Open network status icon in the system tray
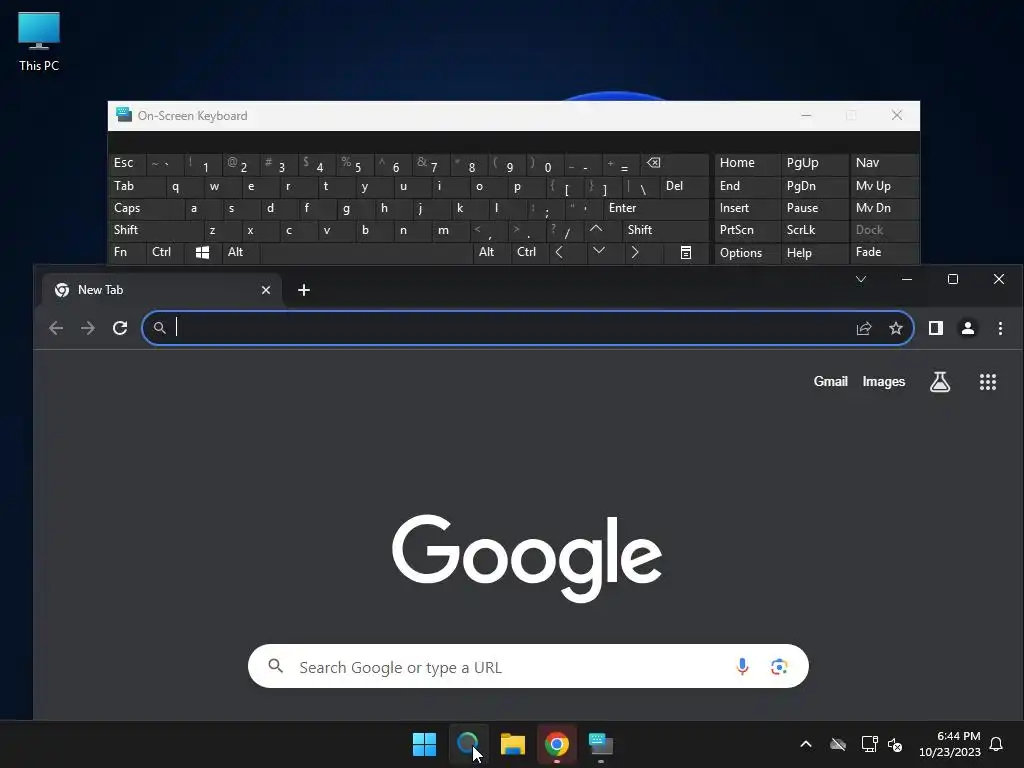Image resolution: width=1024 pixels, height=768 pixels. pos(869,744)
